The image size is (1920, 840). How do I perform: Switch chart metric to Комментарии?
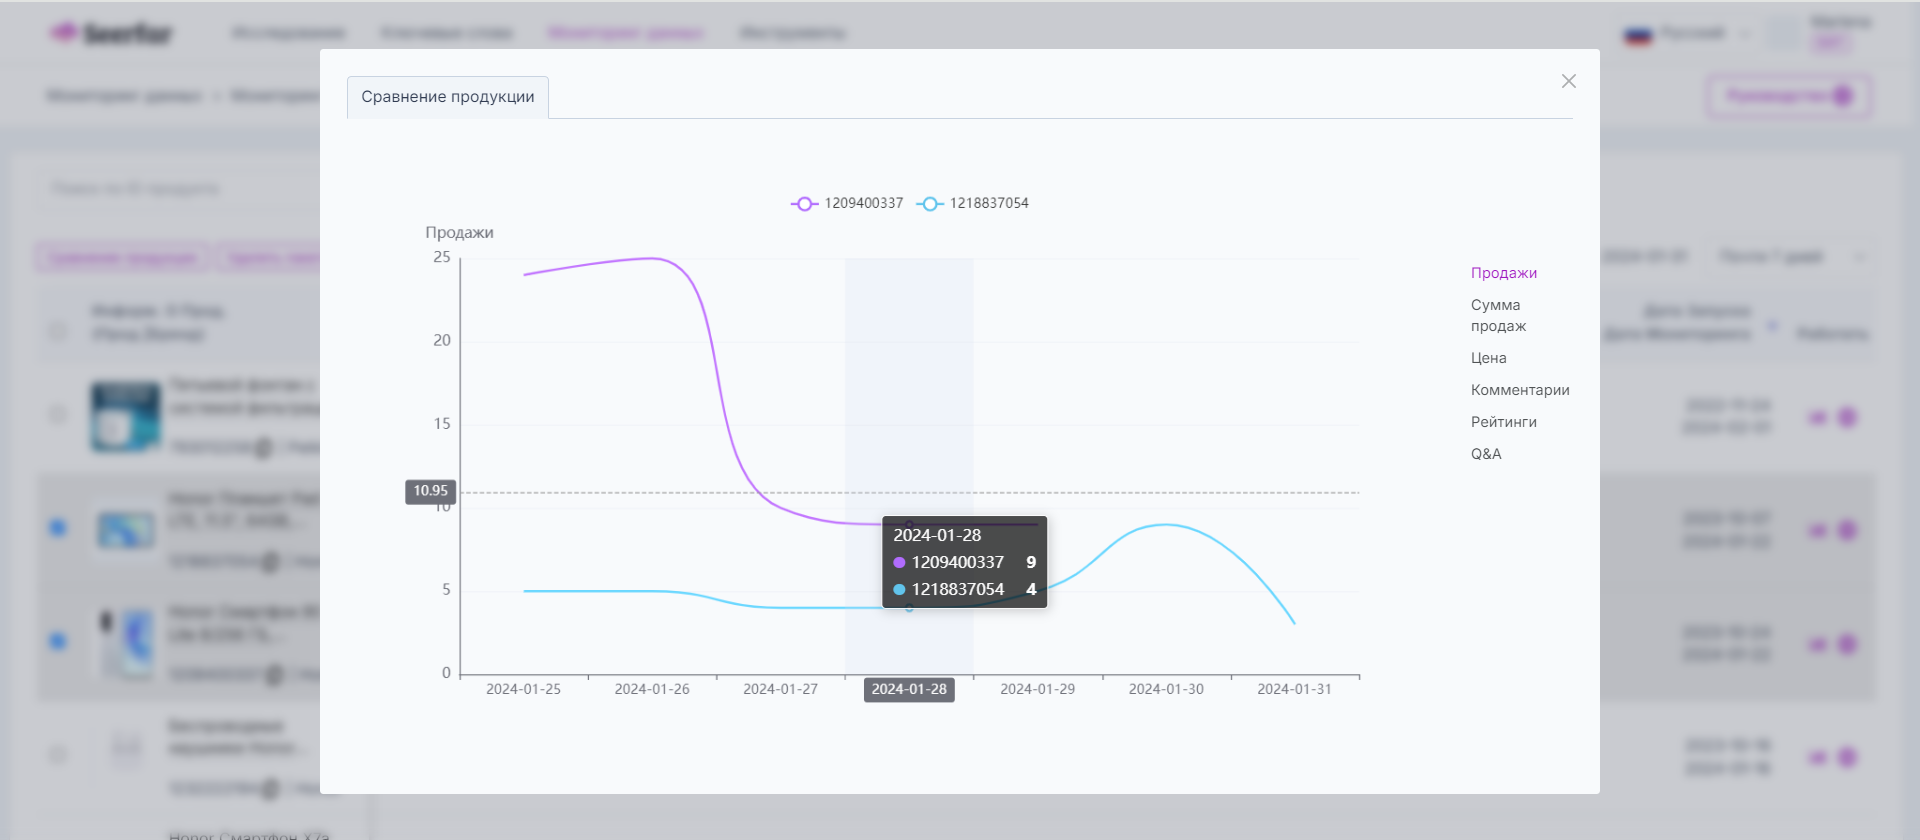[x=1520, y=390]
